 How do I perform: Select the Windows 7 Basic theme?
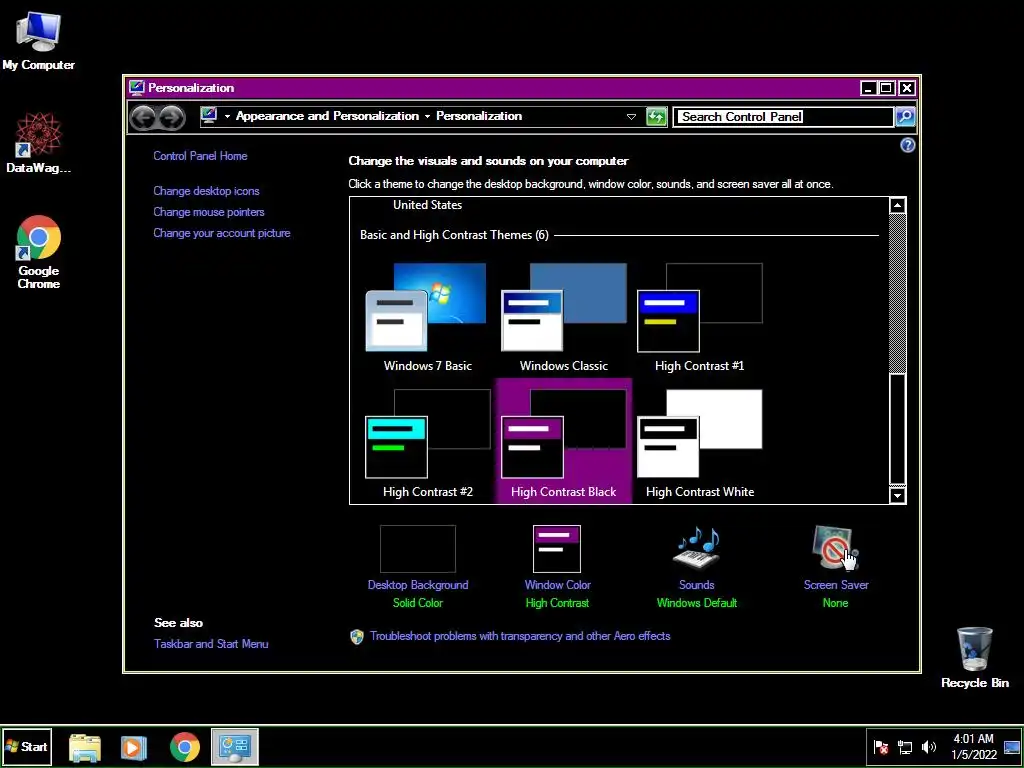coord(427,317)
